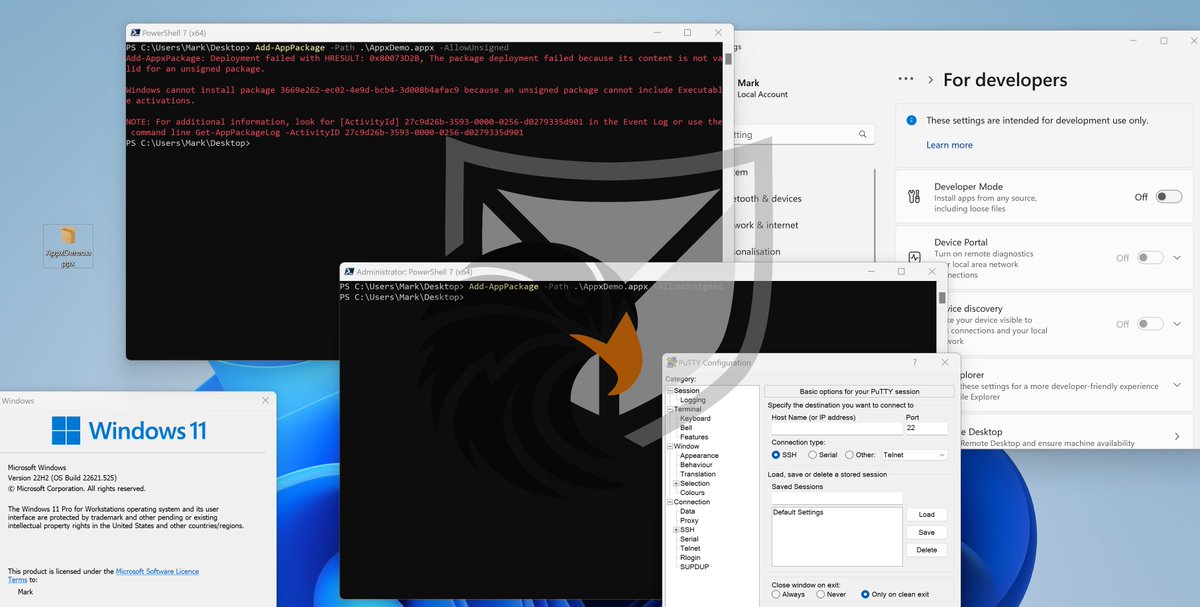Select Colours in PuTTY category tree
This screenshot has width=1200, height=607.
[692, 492]
